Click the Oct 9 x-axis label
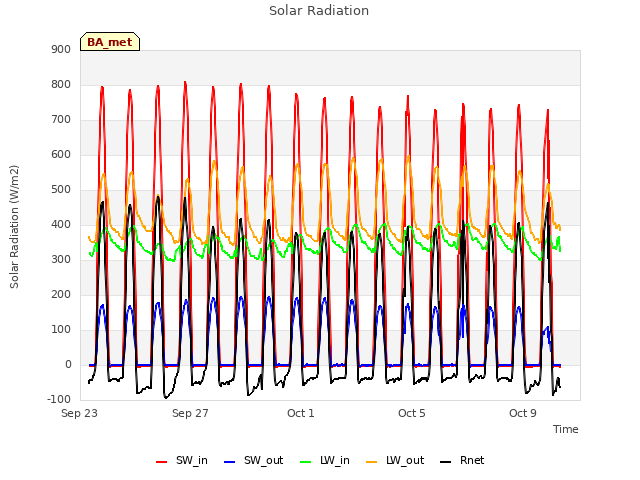 pos(522,413)
